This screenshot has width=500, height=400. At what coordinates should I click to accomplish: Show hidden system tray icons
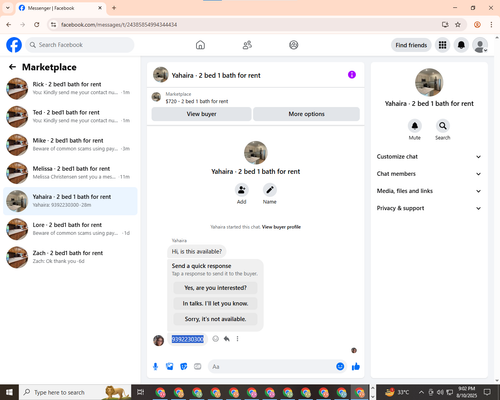(x=421, y=392)
